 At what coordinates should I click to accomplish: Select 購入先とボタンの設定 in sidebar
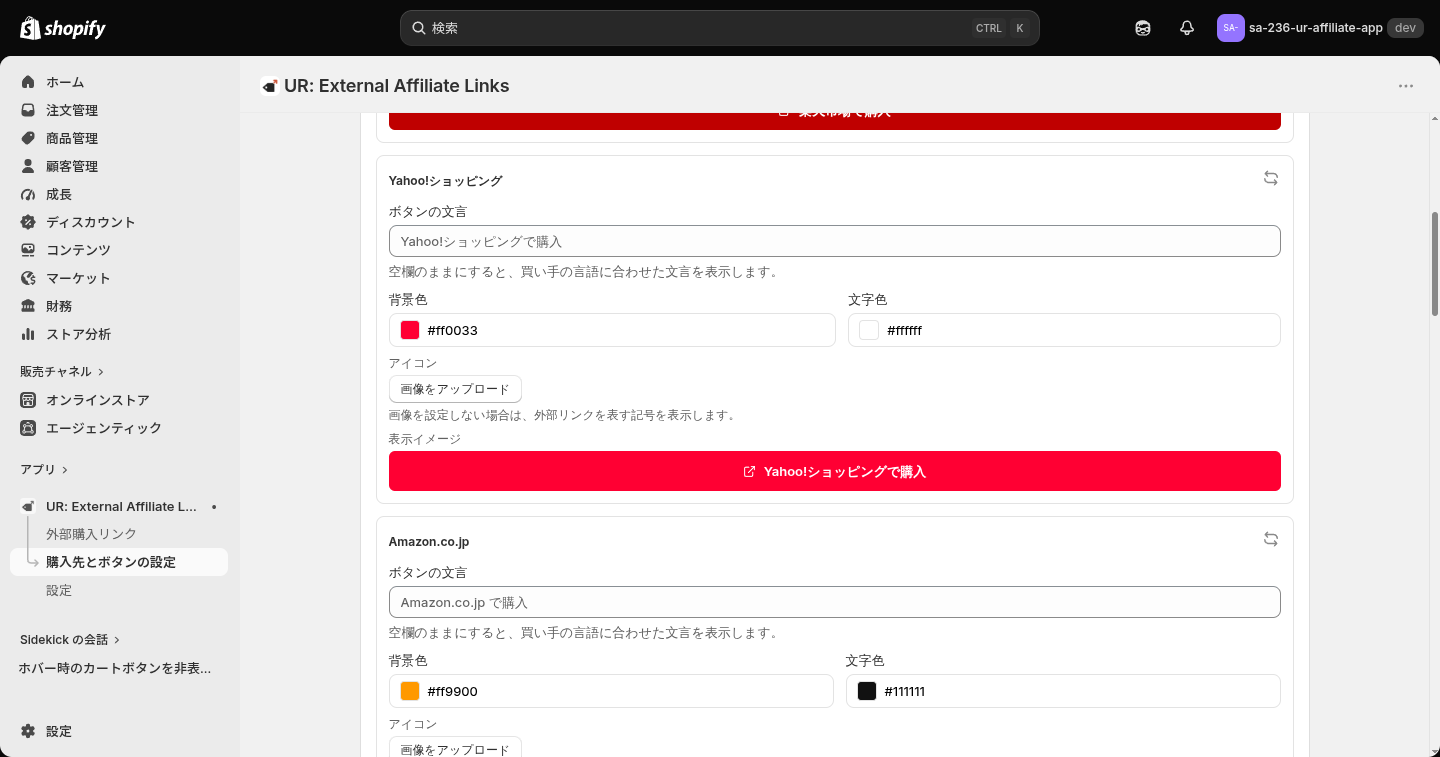coord(119,562)
